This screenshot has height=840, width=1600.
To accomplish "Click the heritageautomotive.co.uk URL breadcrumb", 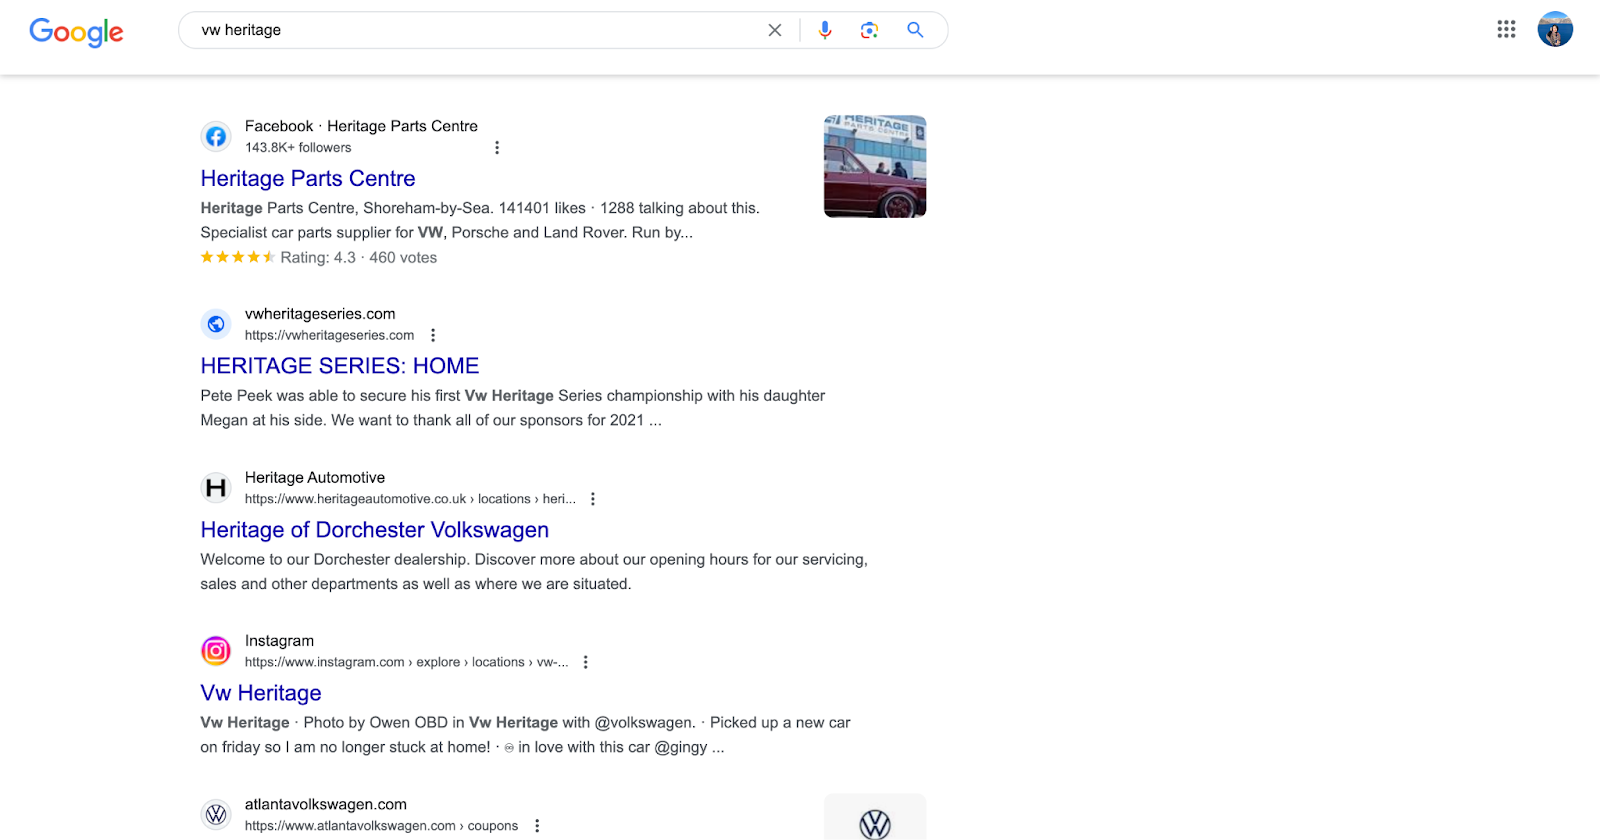I will click(x=410, y=499).
